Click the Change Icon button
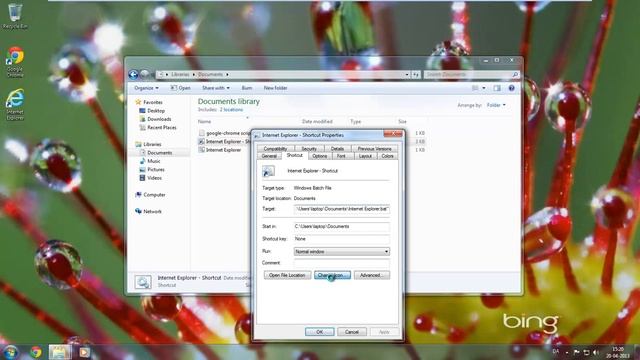Image resolution: width=640 pixels, height=360 pixels. pos(332,275)
